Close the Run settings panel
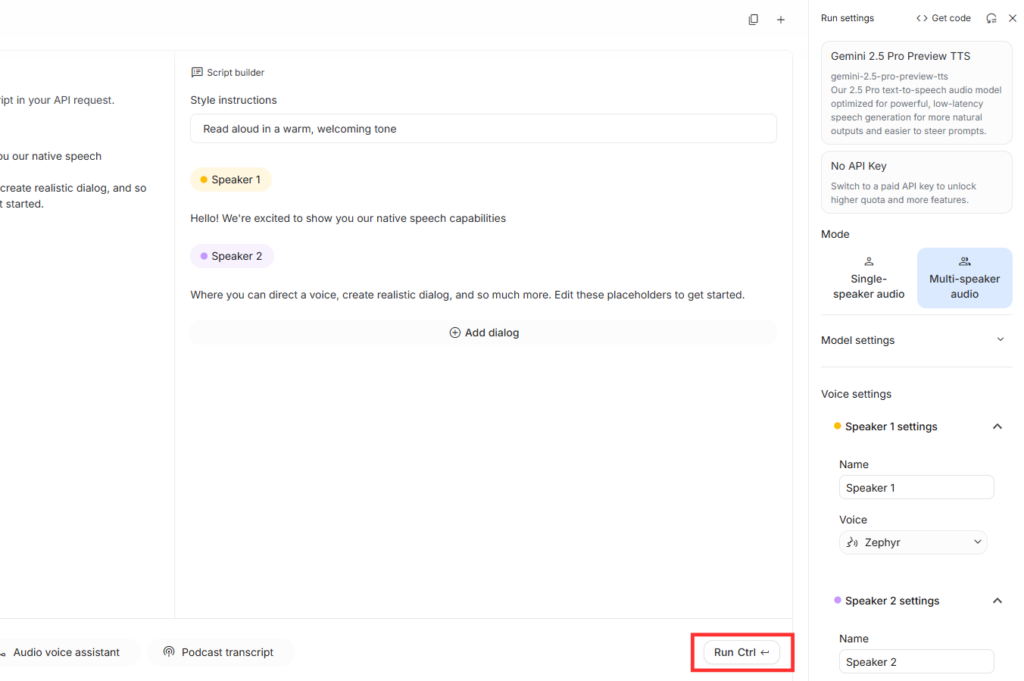This screenshot has width=1024, height=681. click(x=1012, y=18)
